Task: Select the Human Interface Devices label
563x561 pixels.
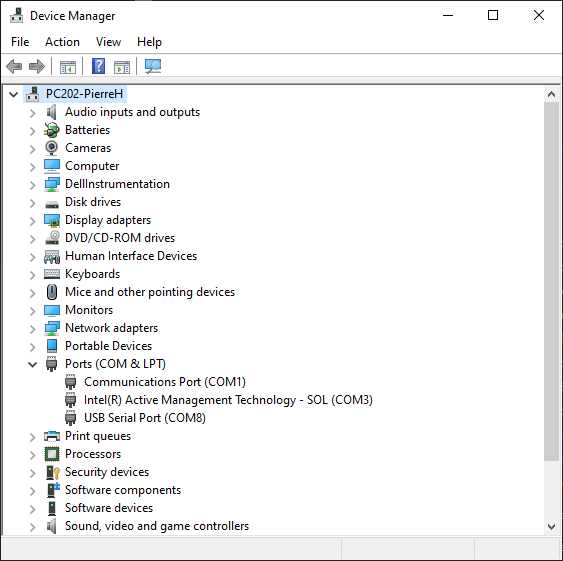Action: coord(131,256)
